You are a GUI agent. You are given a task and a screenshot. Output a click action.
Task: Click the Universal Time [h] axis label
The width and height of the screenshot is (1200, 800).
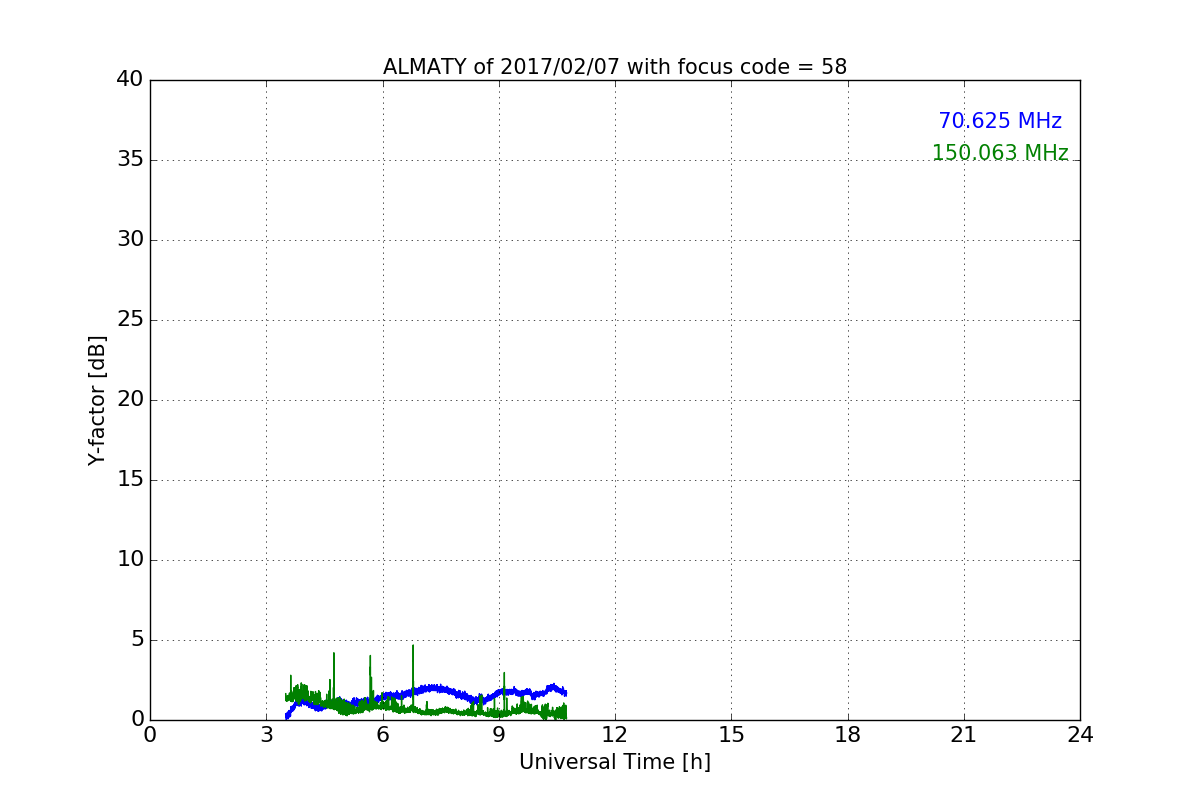615,762
